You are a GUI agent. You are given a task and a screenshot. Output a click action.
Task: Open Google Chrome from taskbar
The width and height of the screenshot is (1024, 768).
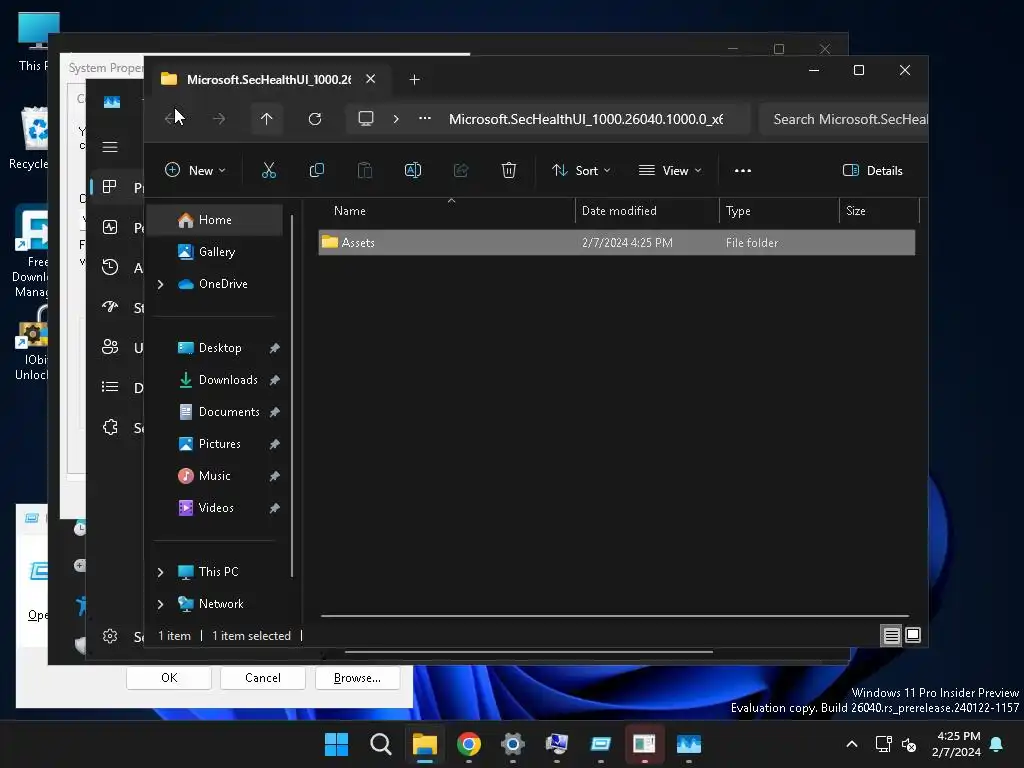pos(469,744)
